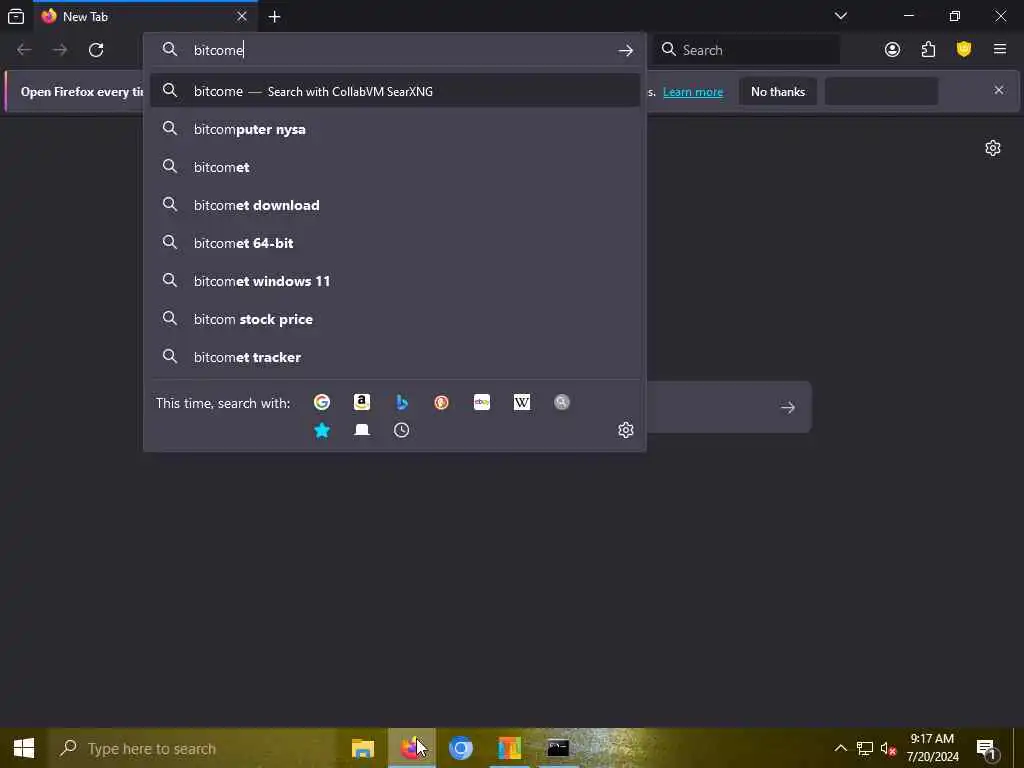The width and height of the screenshot is (1024, 768).
Task: Open the notification center icon
Action: 986,748
